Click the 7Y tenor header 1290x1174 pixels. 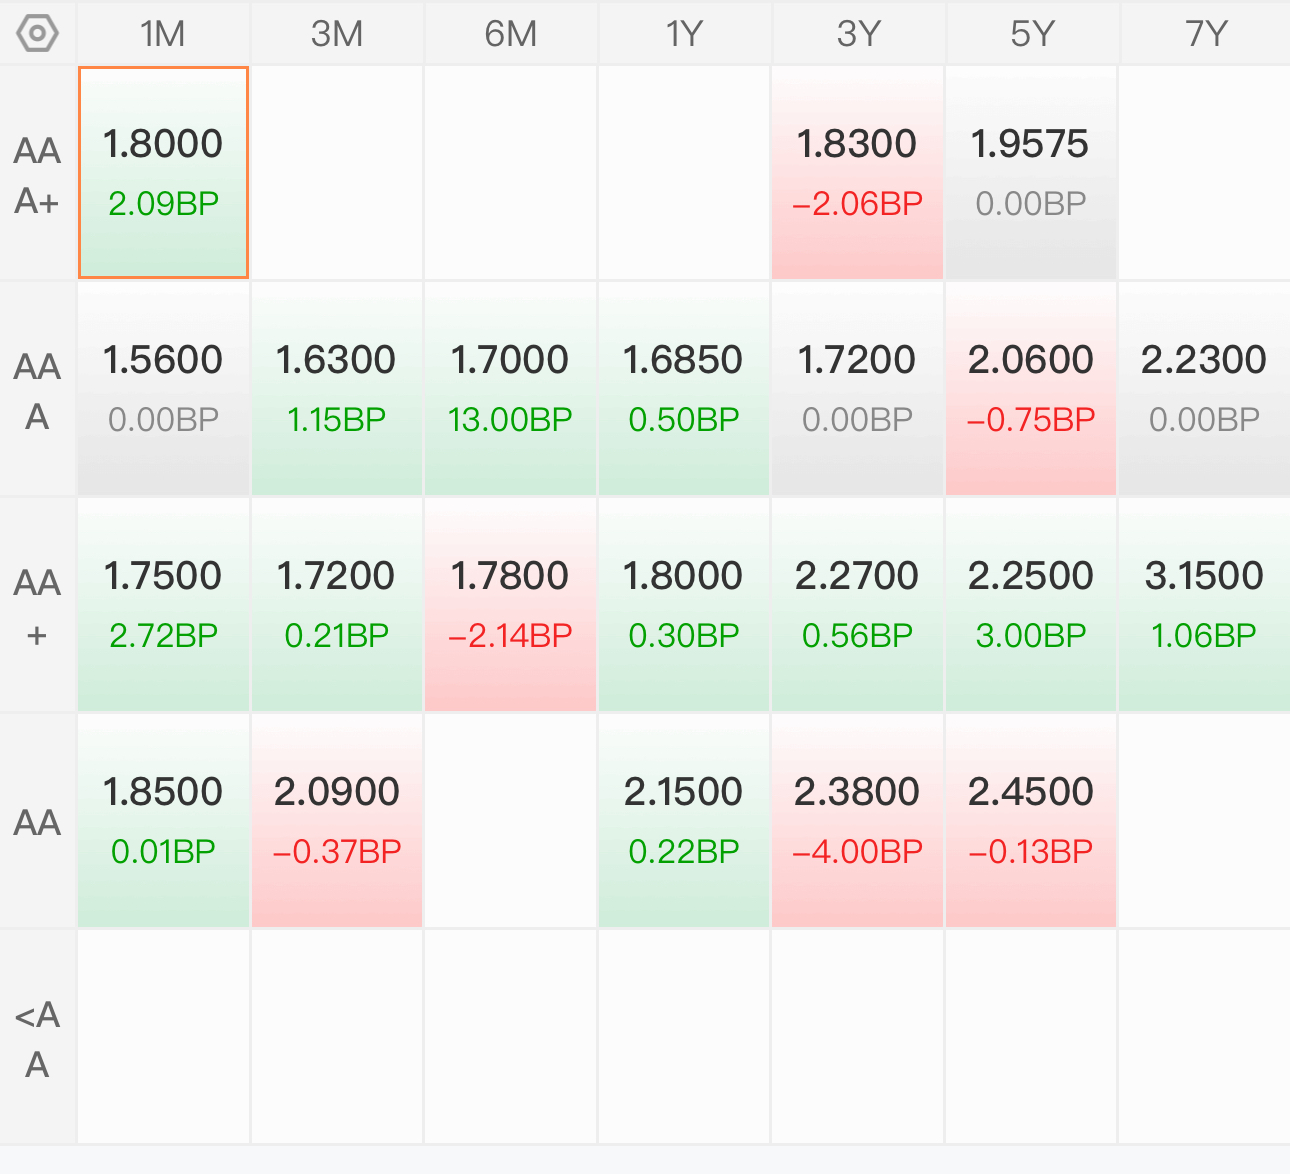pos(1205,34)
